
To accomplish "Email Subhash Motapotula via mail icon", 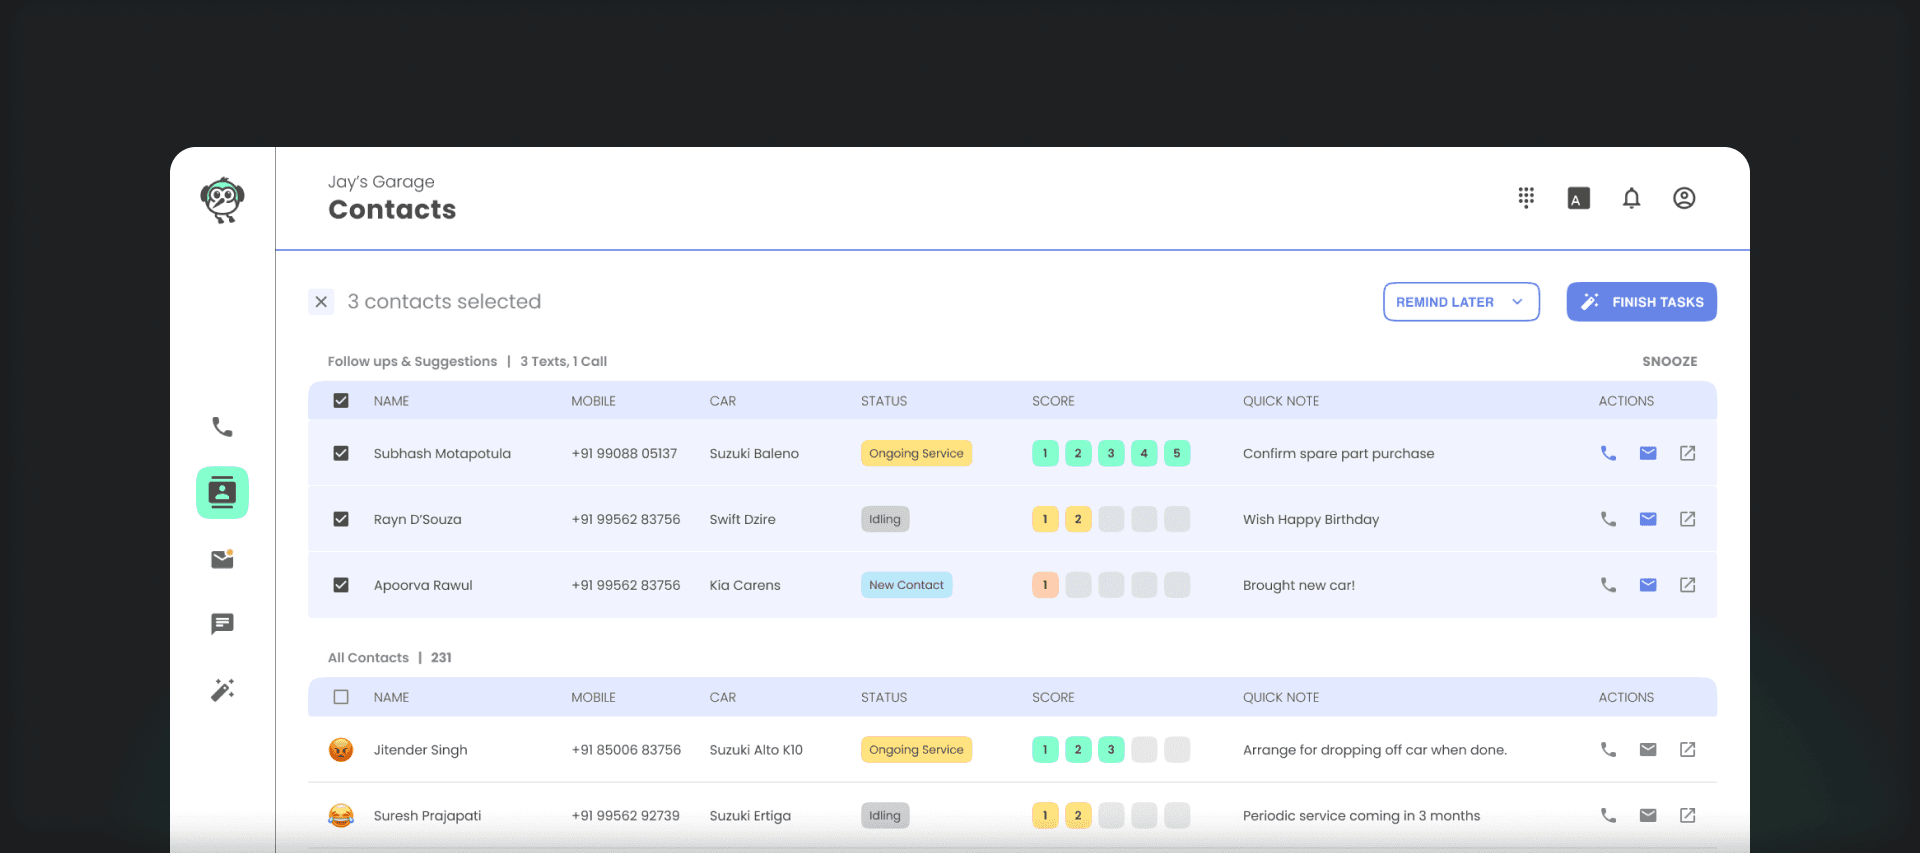I will (x=1648, y=453).
